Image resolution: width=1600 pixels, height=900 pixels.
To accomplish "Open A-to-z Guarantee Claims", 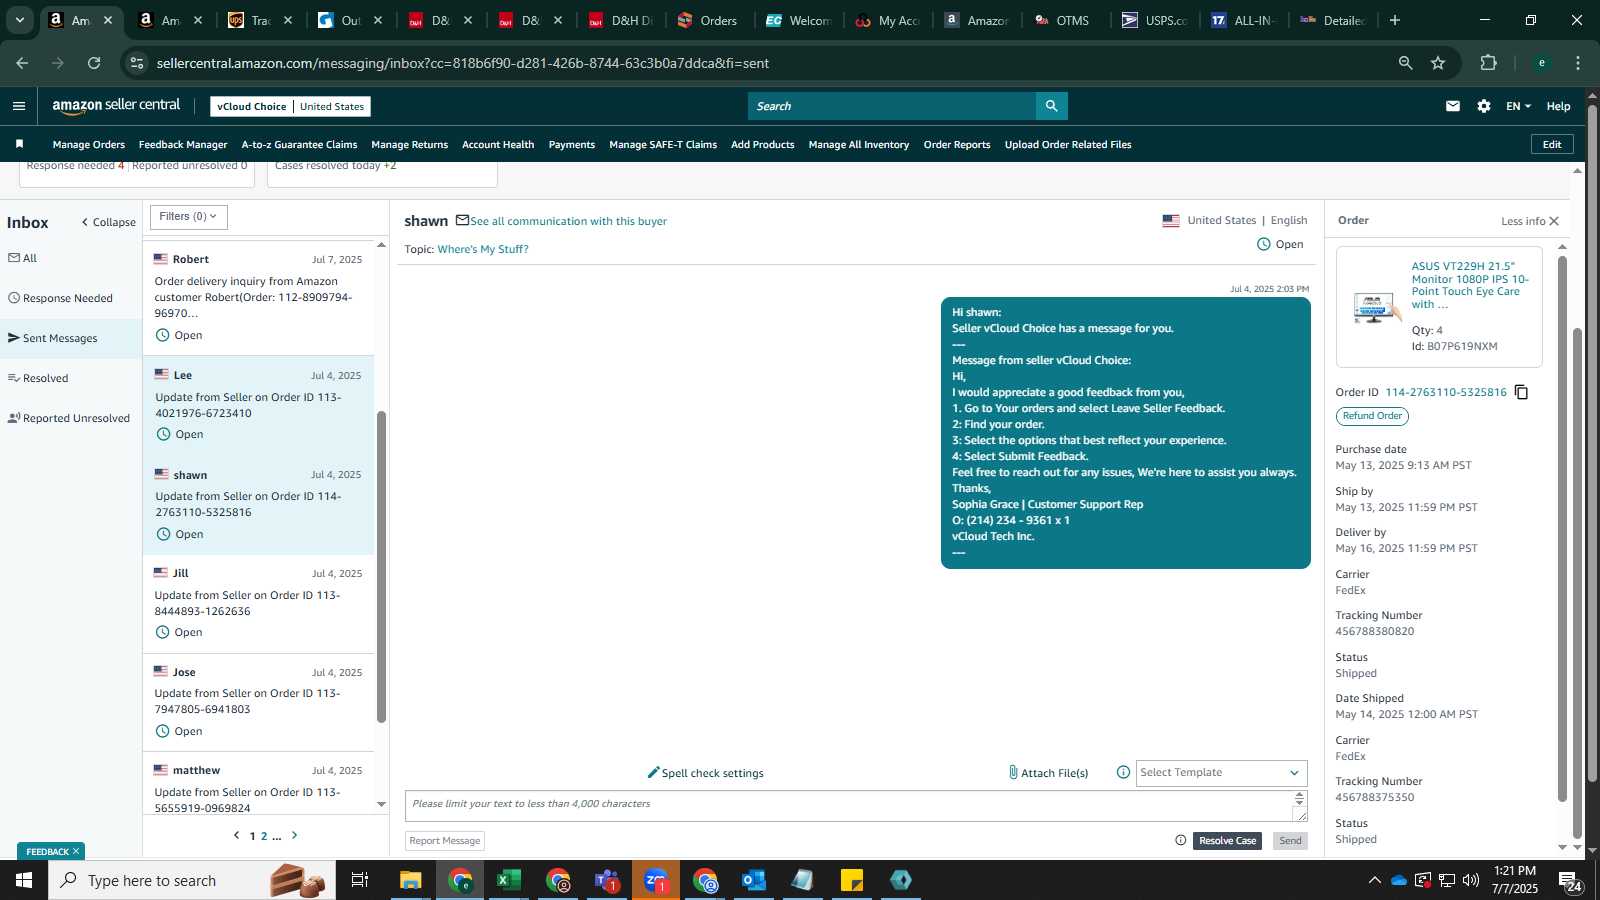I will tap(299, 145).
